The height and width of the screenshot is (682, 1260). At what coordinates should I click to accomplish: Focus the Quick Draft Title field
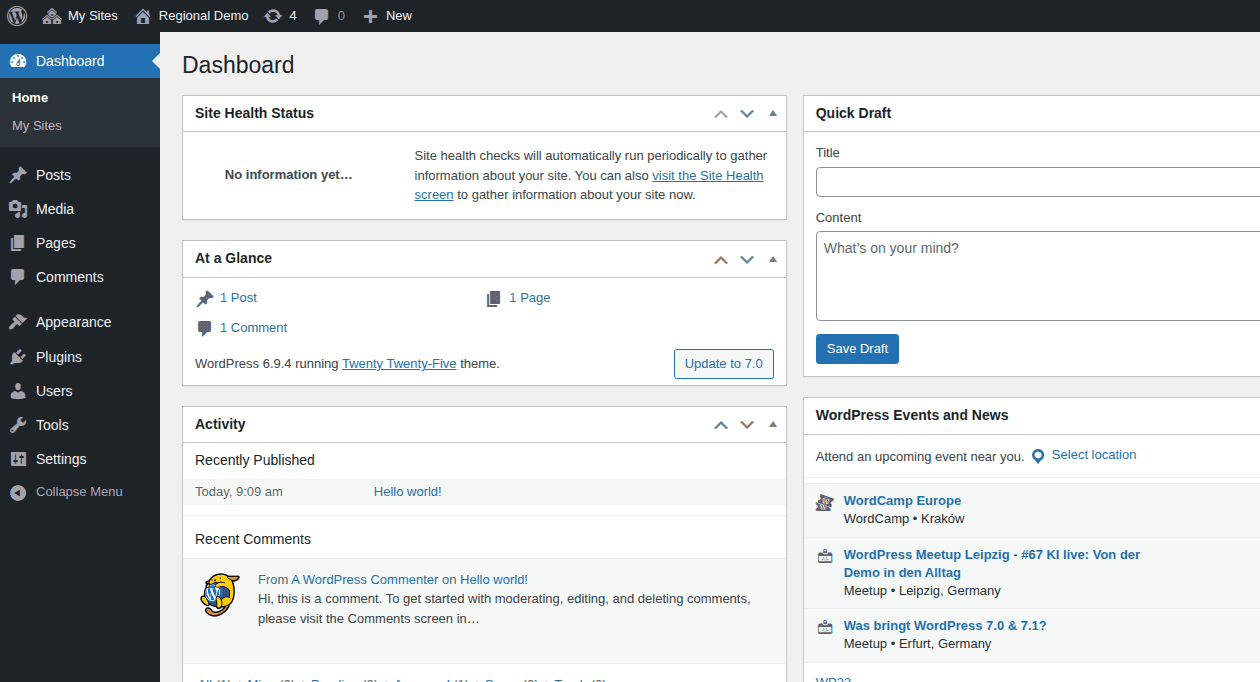click(x=1038, y=182)
